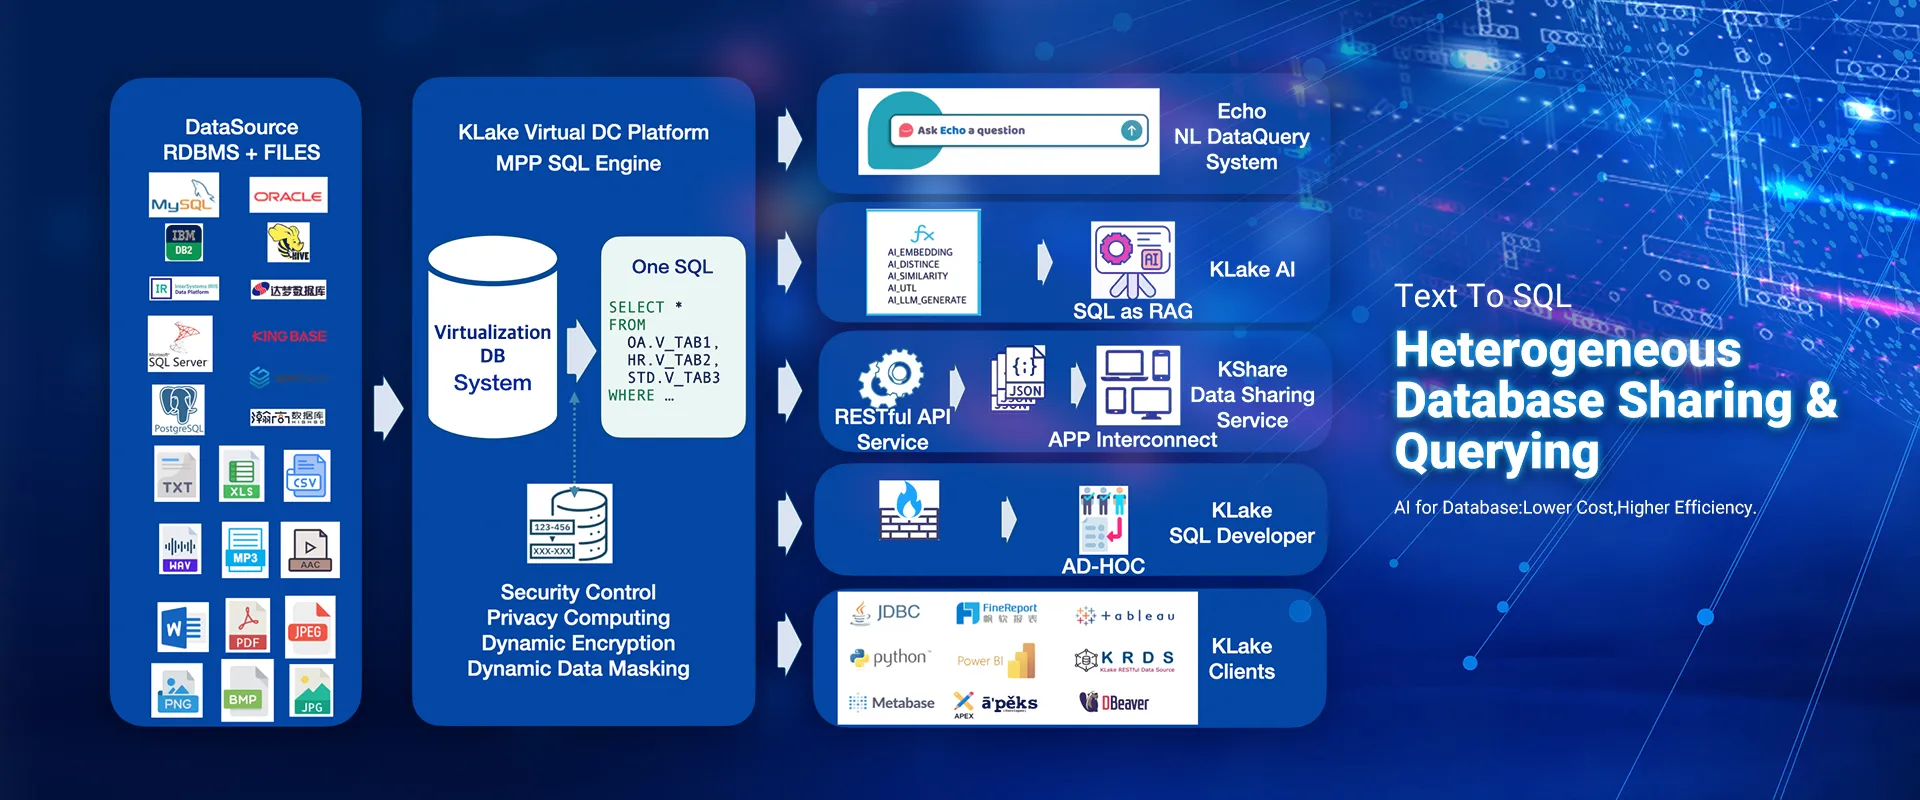
Task: Select the CSV file icon
Action: (x=306, y=476)
